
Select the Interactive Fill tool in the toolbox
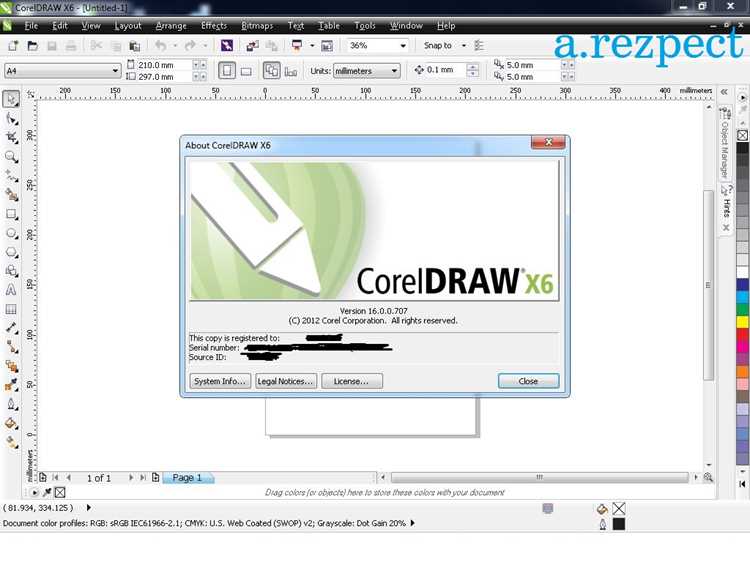coord(11,442)
